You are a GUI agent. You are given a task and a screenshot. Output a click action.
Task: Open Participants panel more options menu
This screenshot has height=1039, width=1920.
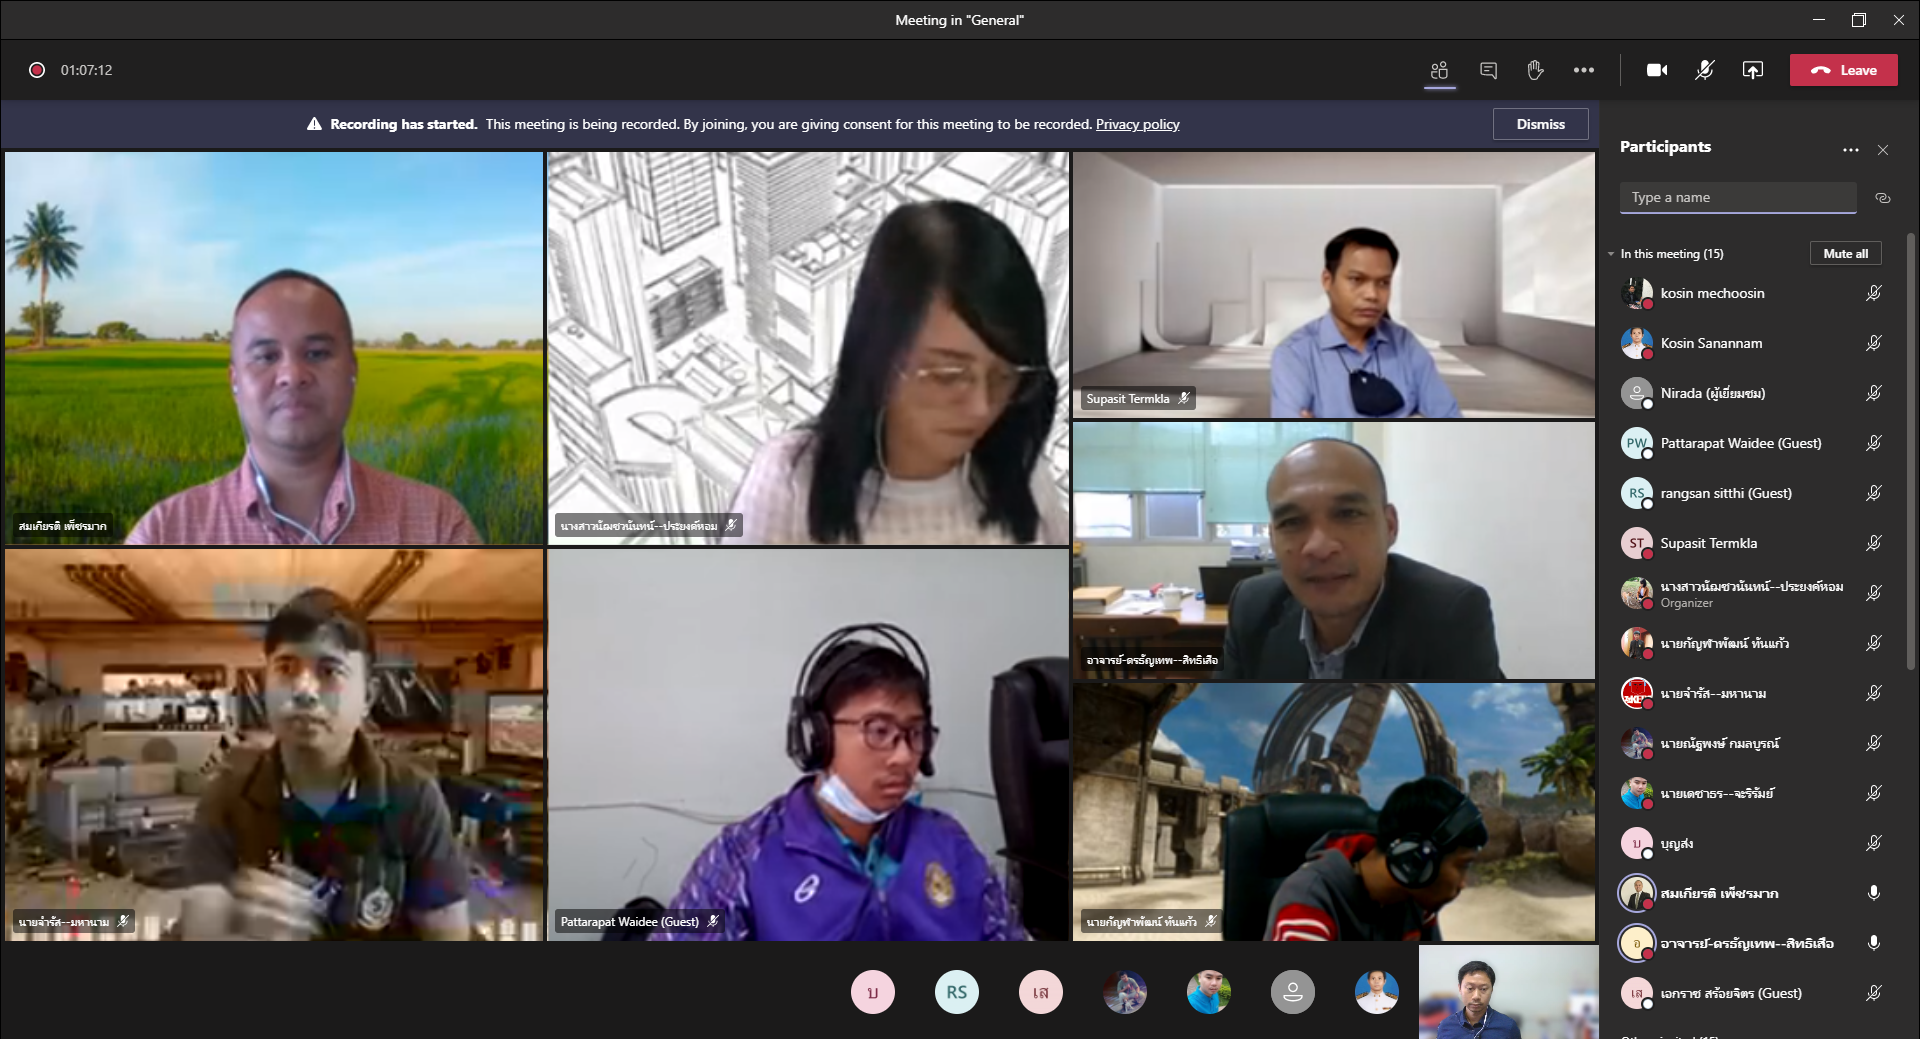pos(1850,150)
